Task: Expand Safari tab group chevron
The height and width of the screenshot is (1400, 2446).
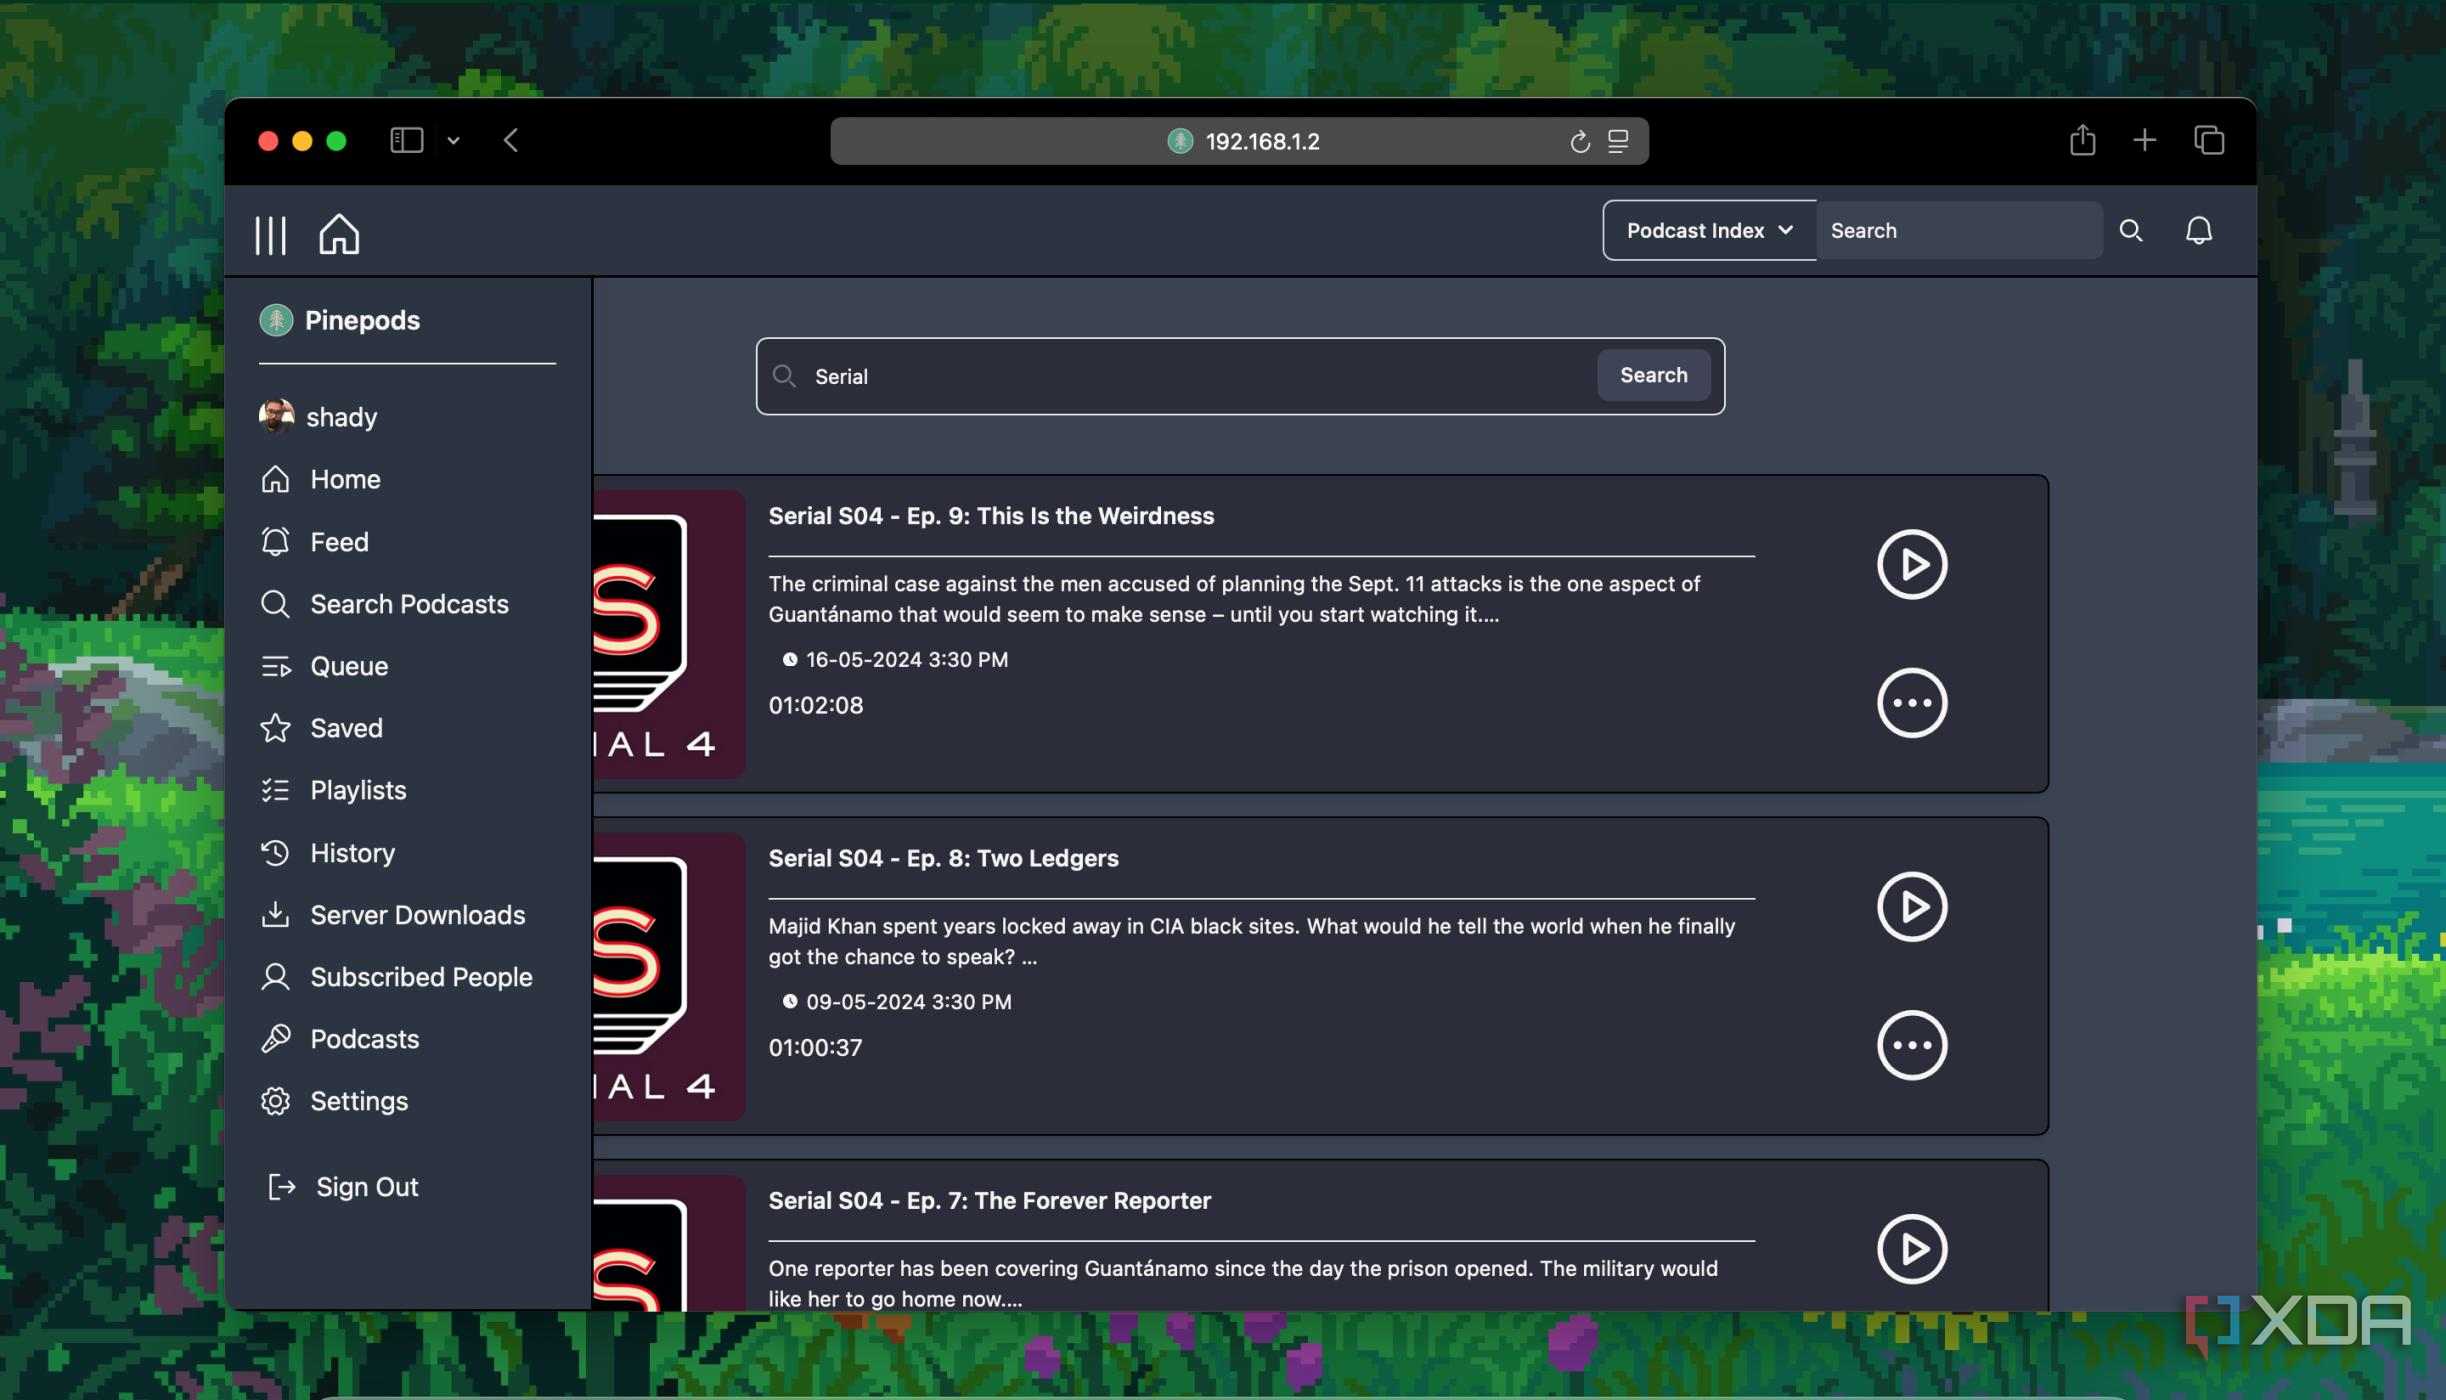Action: coord(453,141)
